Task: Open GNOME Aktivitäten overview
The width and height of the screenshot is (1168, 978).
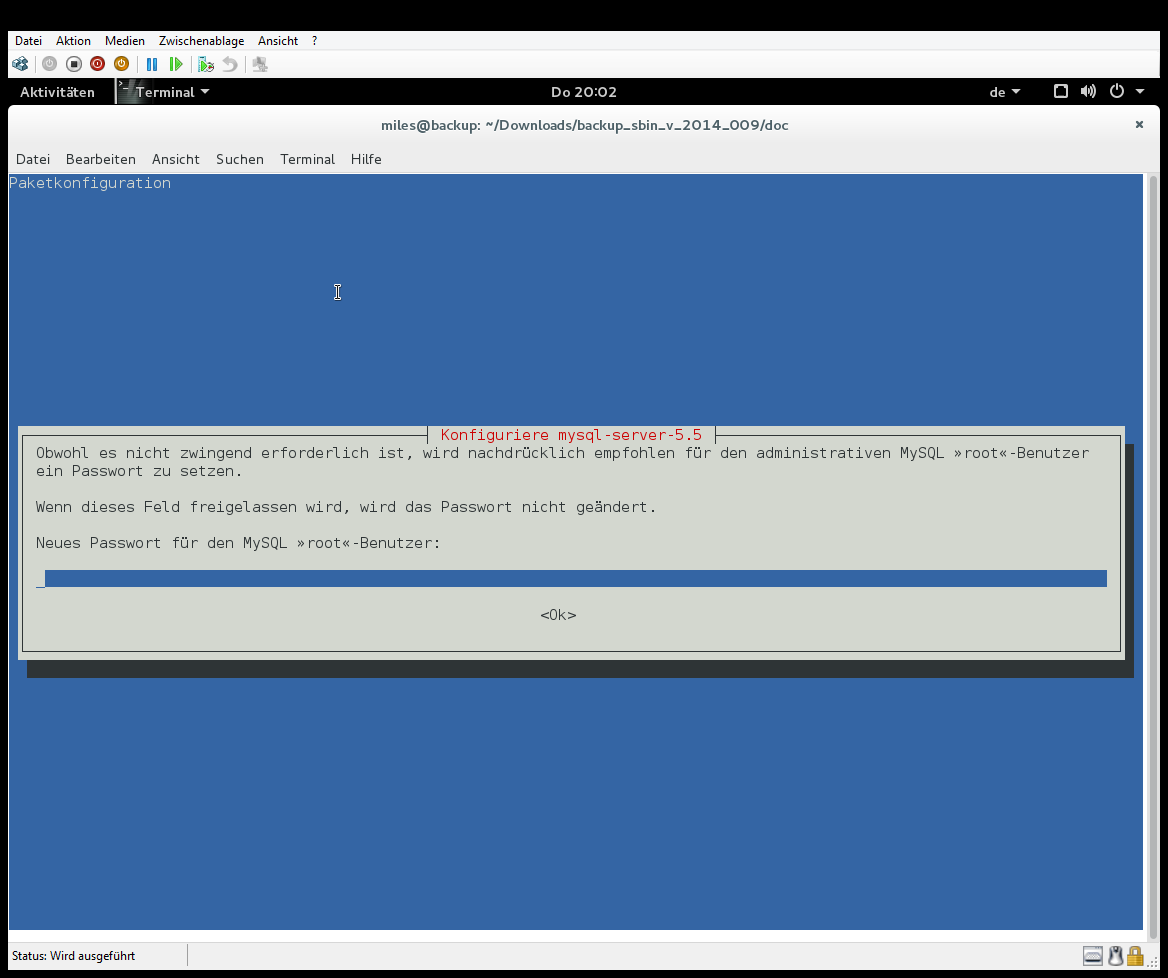Action: pos(57,92)
